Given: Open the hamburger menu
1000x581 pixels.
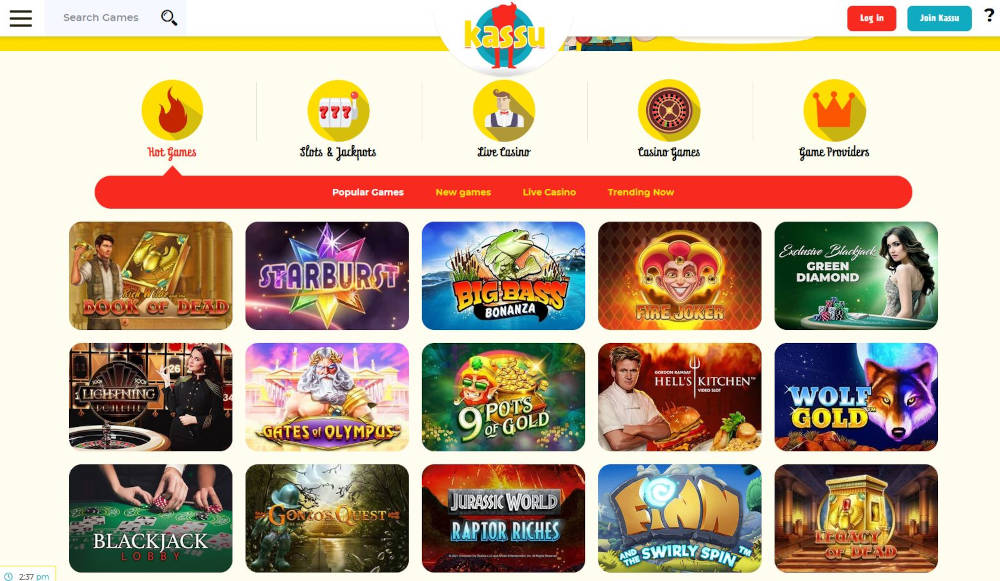Looking at the screenshot, I should click(x=20, y=18).
